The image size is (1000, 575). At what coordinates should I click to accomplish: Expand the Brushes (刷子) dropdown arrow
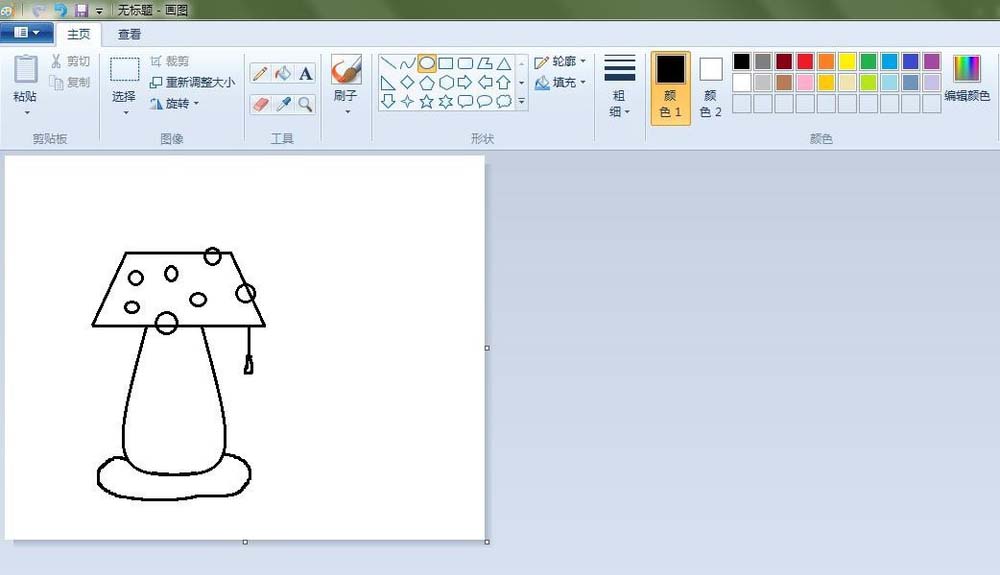pos(348,112)
